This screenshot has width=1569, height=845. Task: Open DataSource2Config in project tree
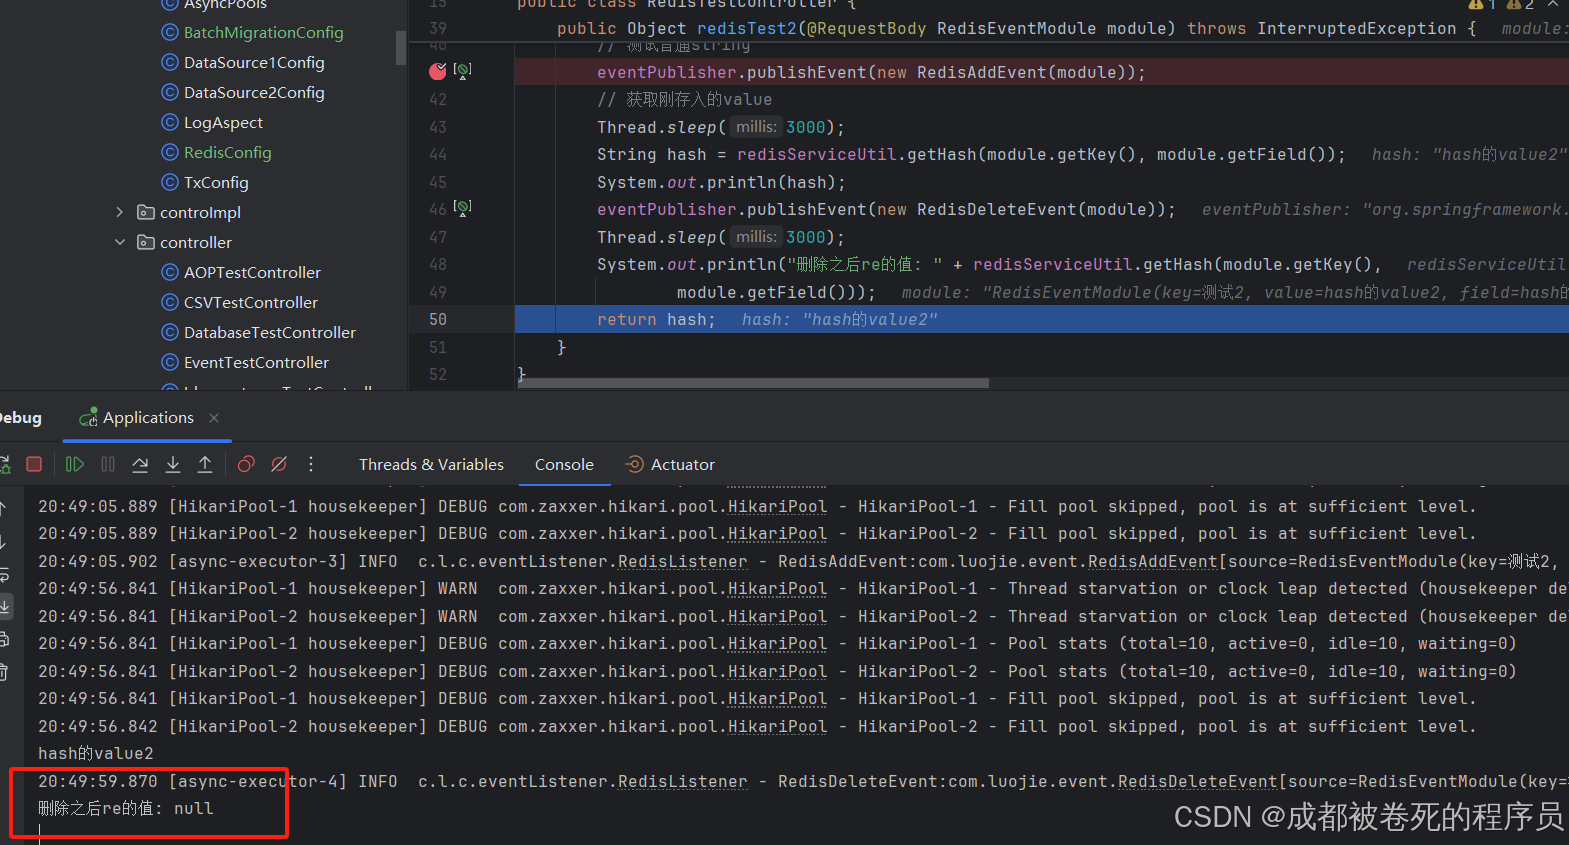254,92
